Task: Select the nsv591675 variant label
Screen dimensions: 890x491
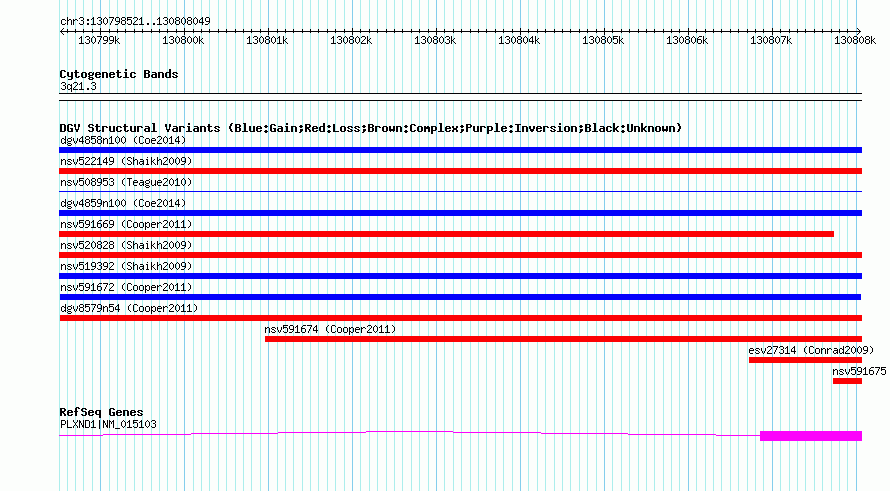Action: coord(859,371)
